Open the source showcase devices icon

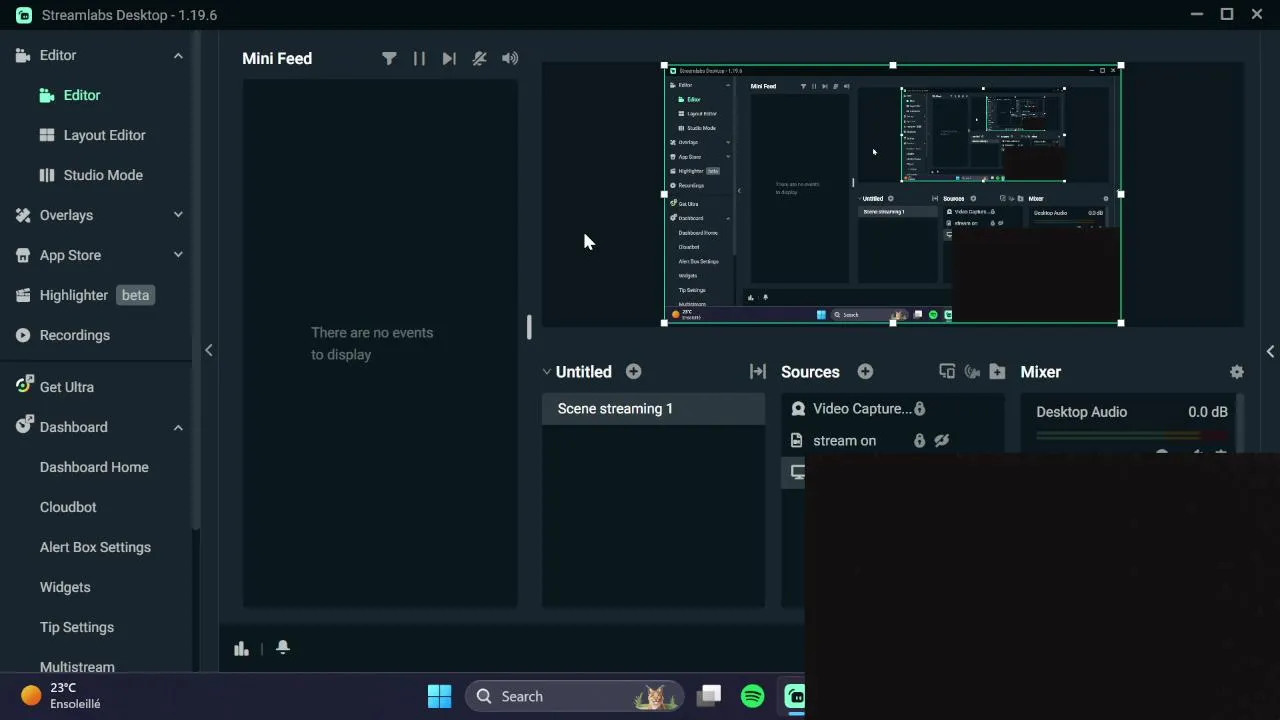947,372
